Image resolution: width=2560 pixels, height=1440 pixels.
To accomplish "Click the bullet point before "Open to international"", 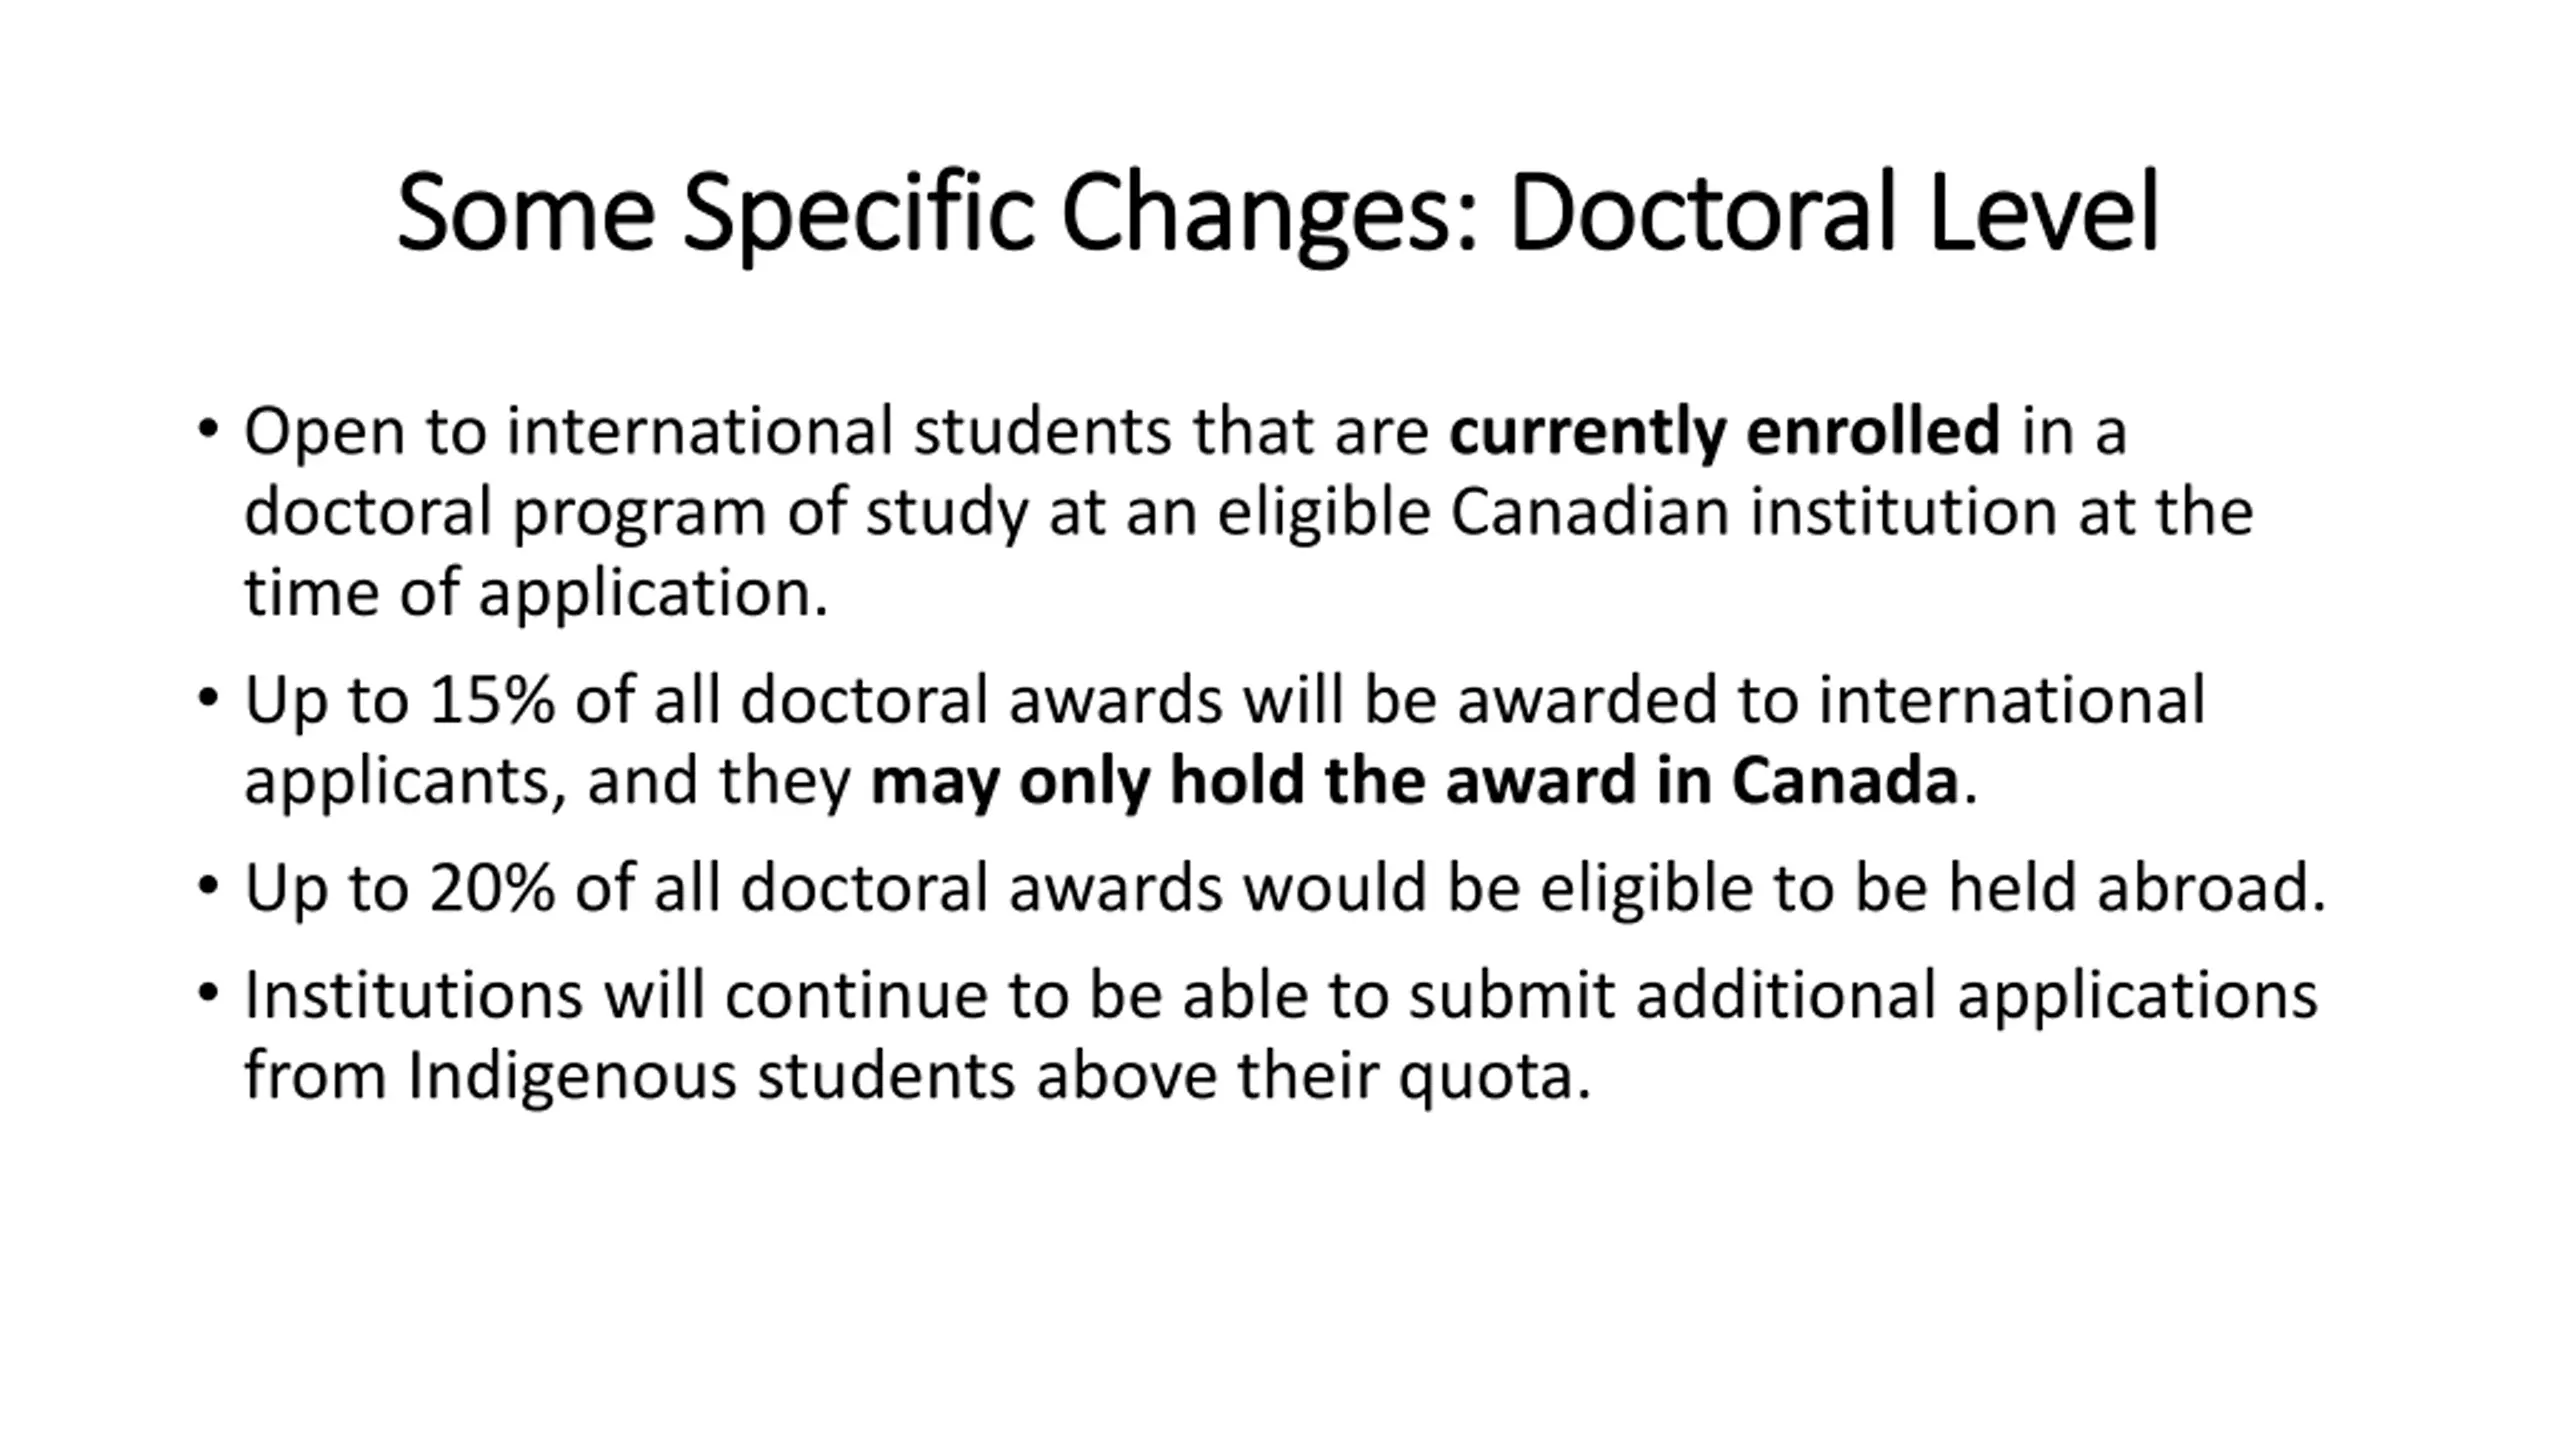I will 208,430.
